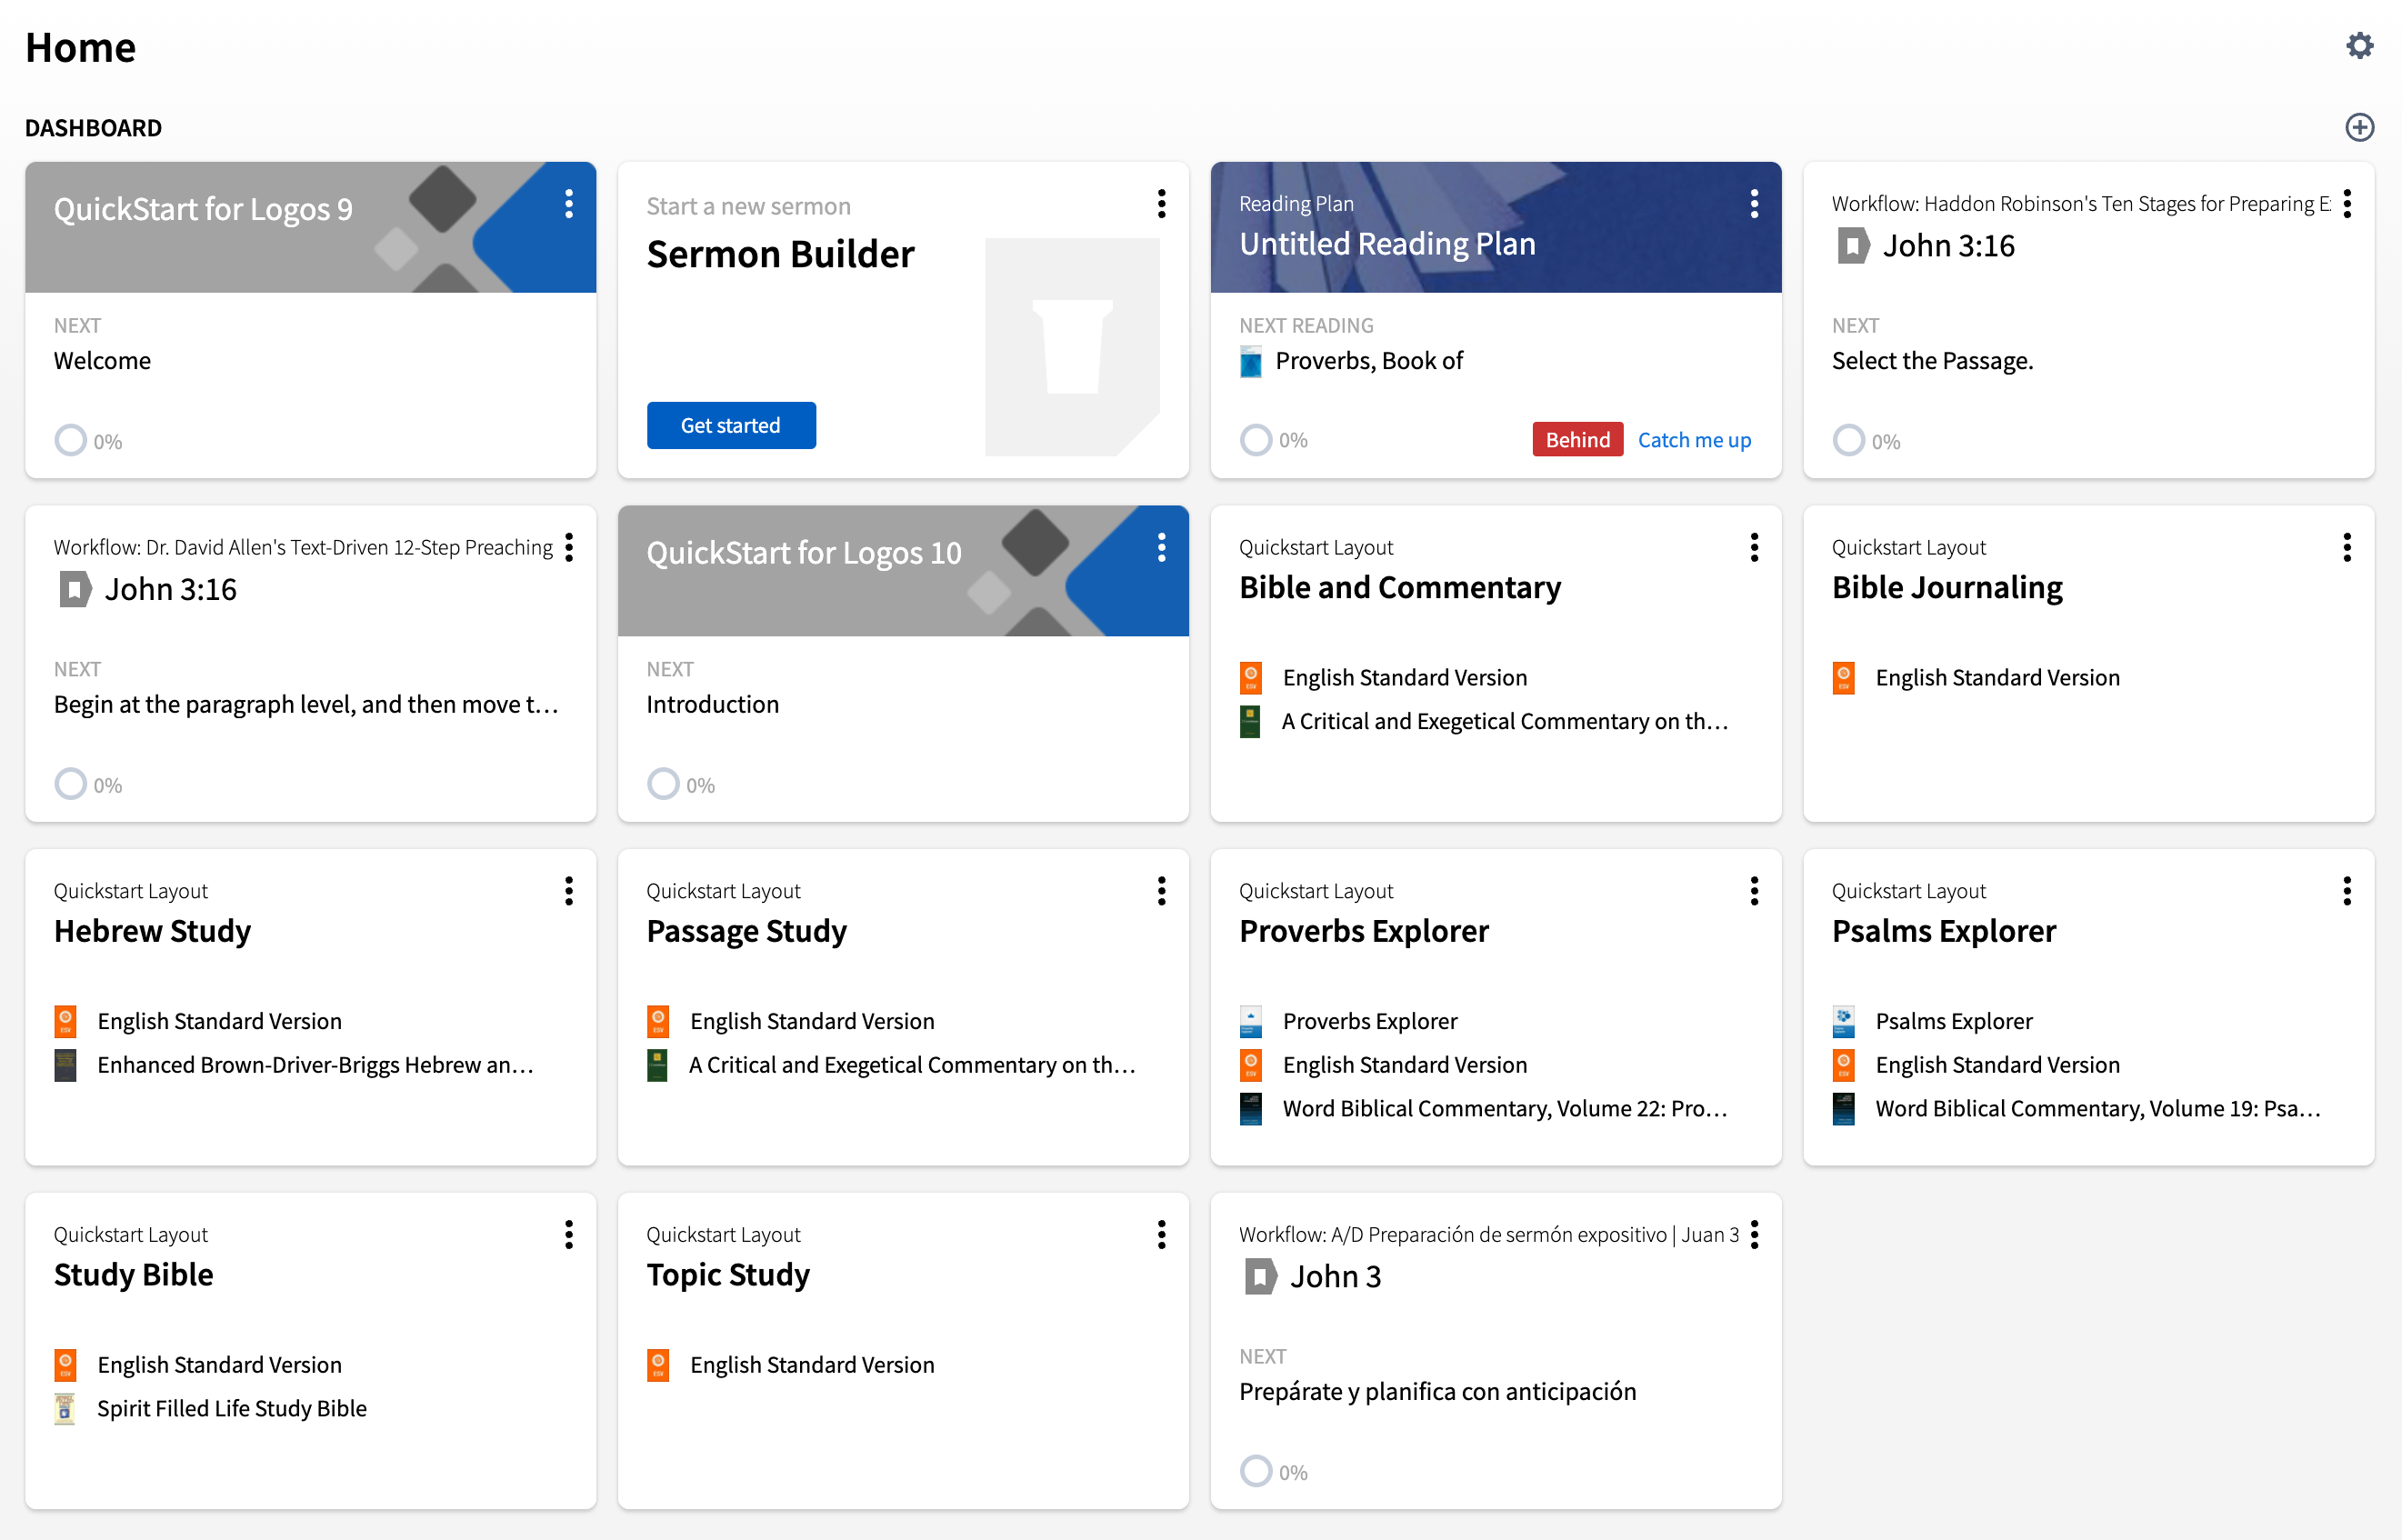Open the Proverbs Explorer card's three-dot menu
Screen dimensions: 2402x1540
tap(1754, 891)
